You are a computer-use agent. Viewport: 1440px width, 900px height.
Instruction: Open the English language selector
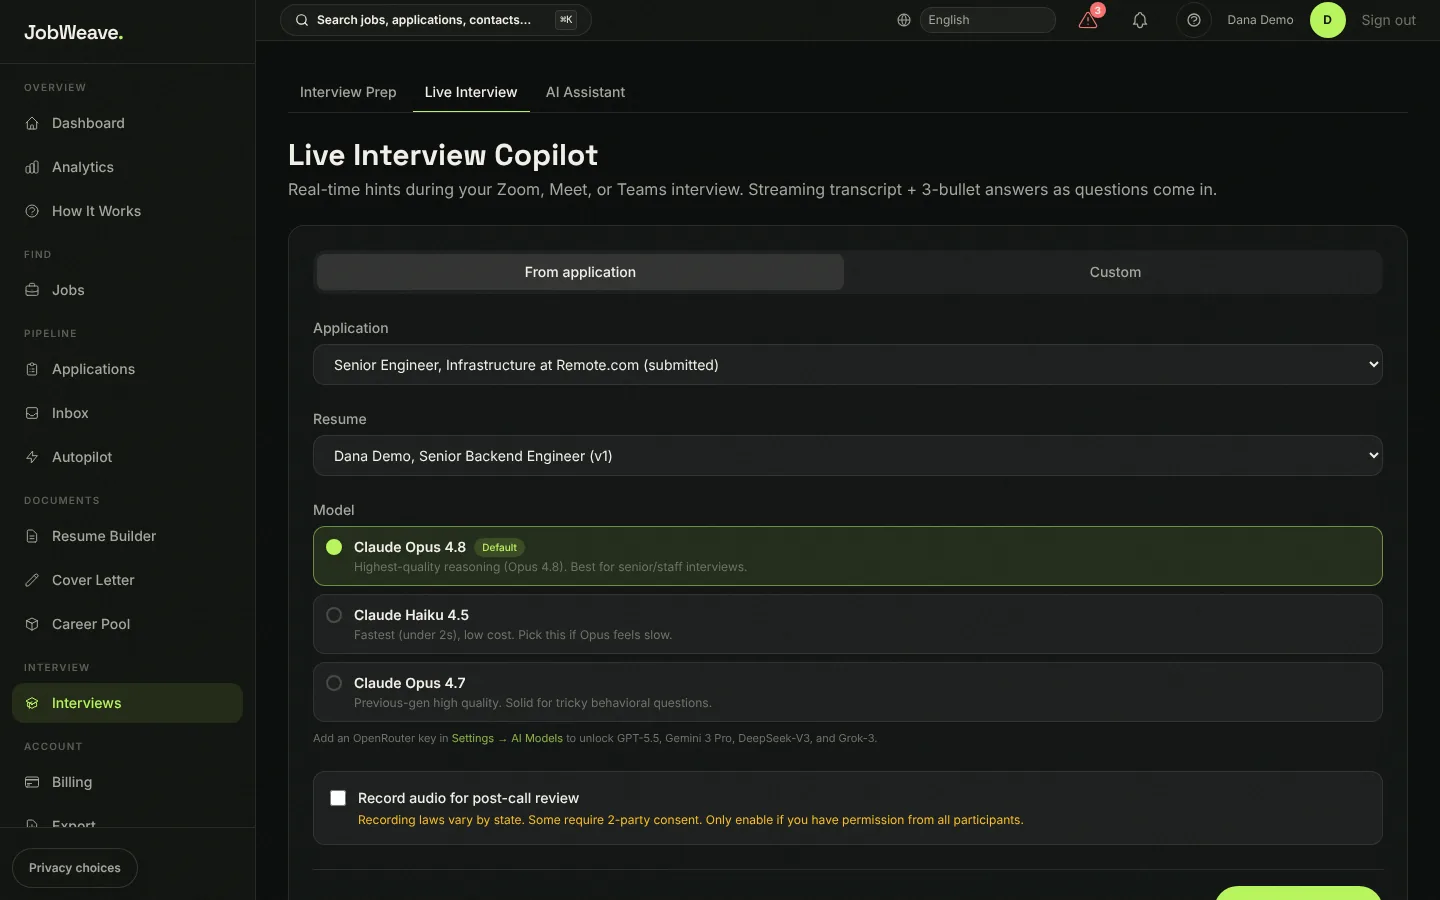pyautogui.click(x=987, y=20)
